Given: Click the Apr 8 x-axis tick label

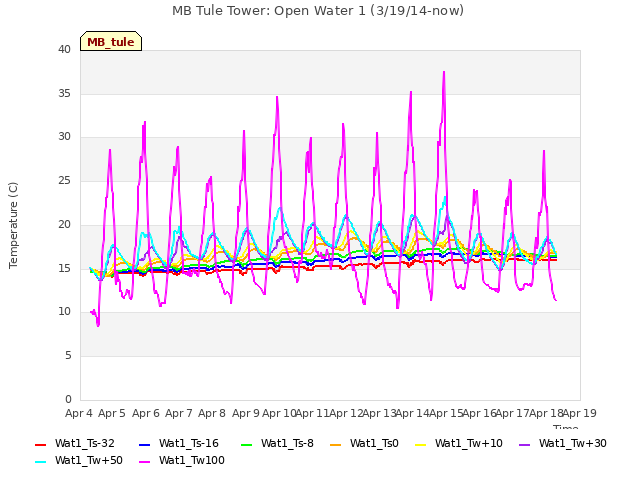Looking at the screenshot, I should click(212, 413).
